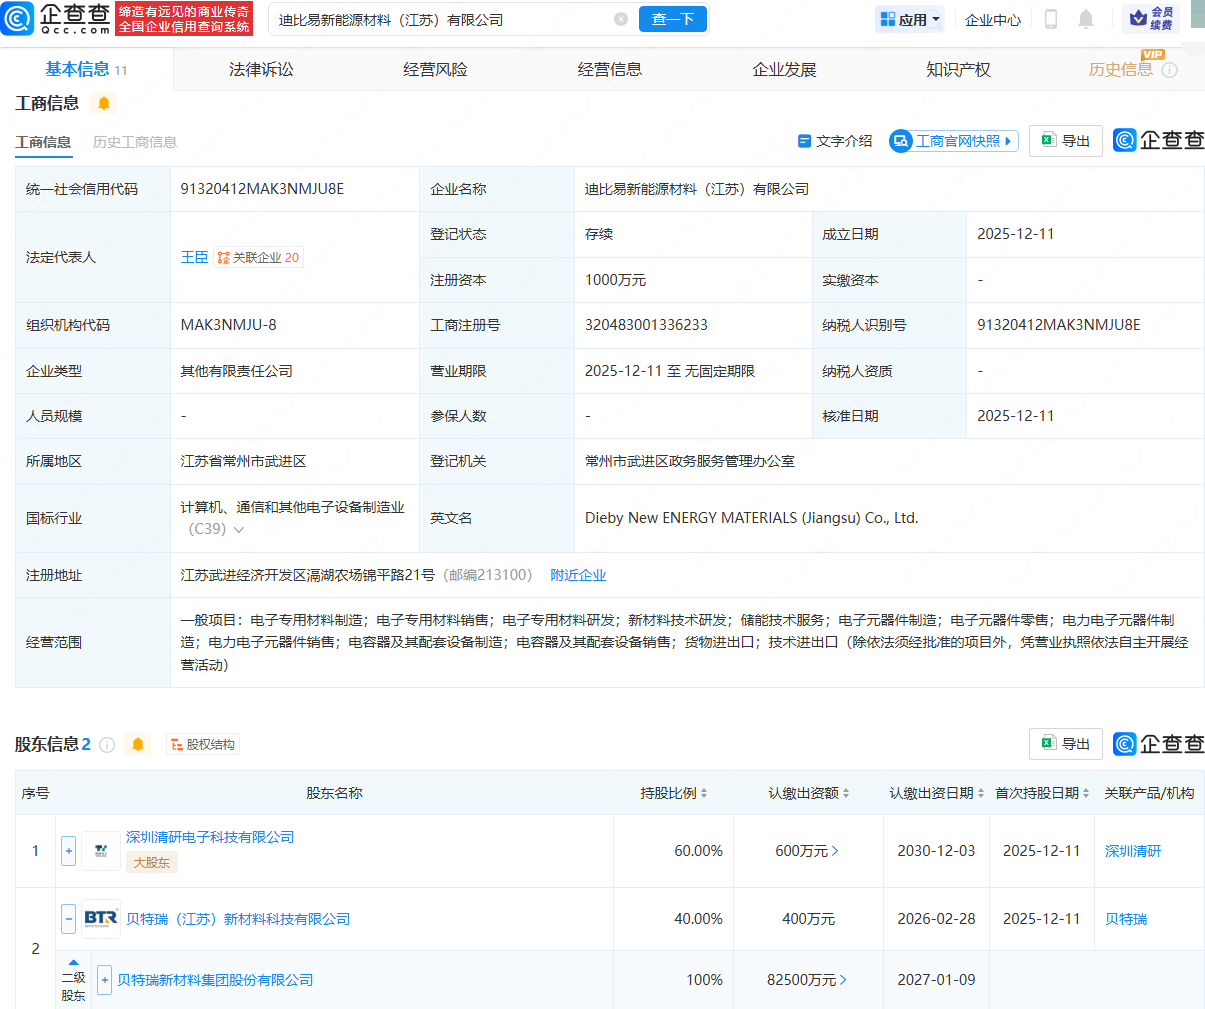Clear the search box with the X icon

[x=621, y=19]
